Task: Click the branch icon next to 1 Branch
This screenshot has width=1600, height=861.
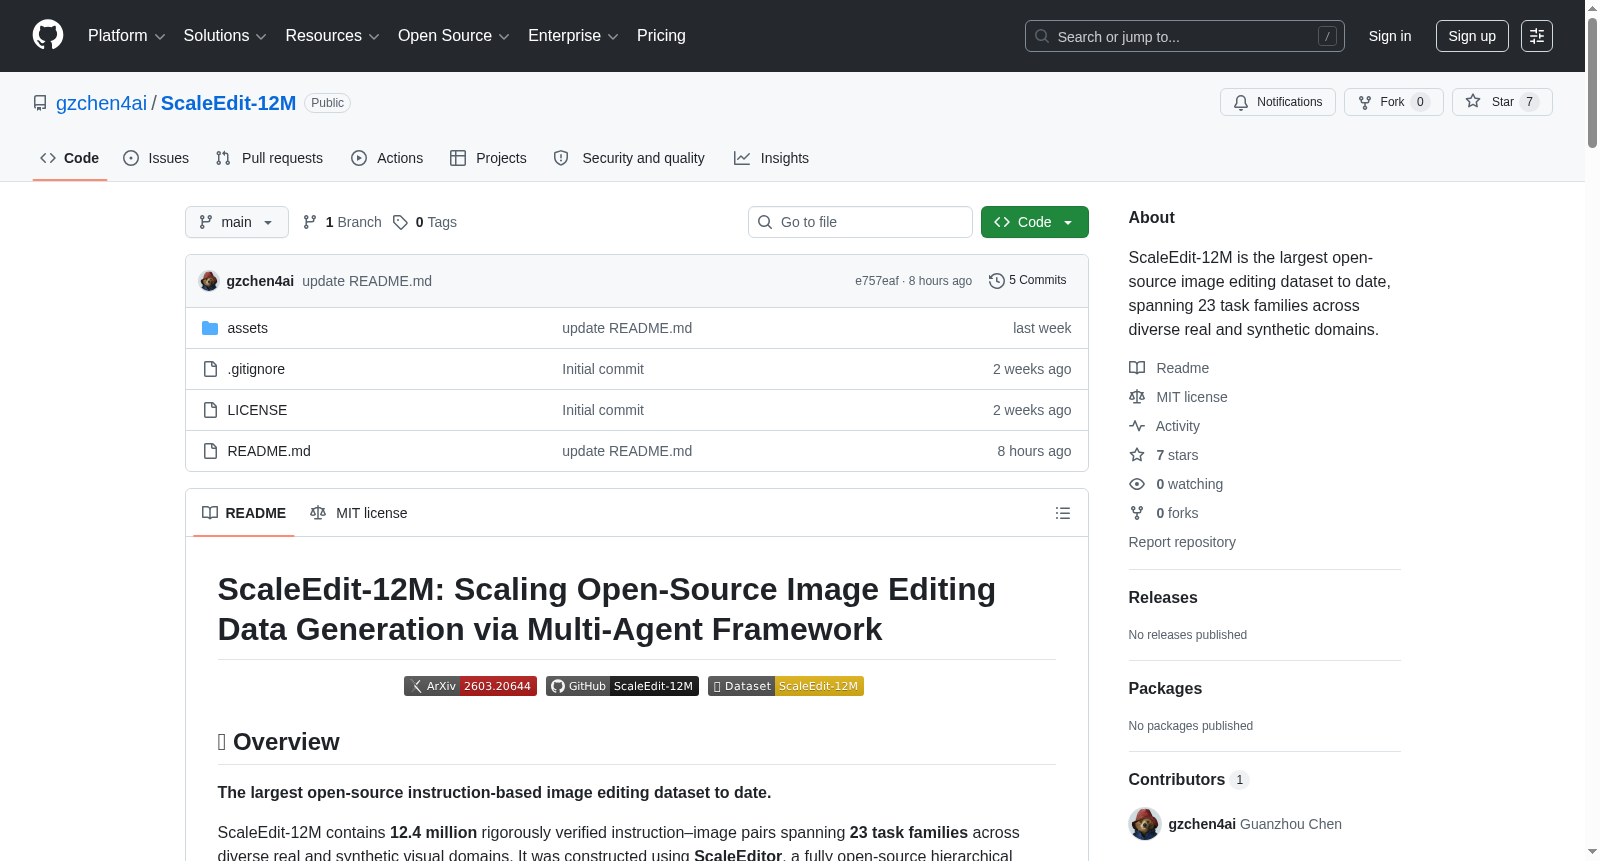Action: 310,222
